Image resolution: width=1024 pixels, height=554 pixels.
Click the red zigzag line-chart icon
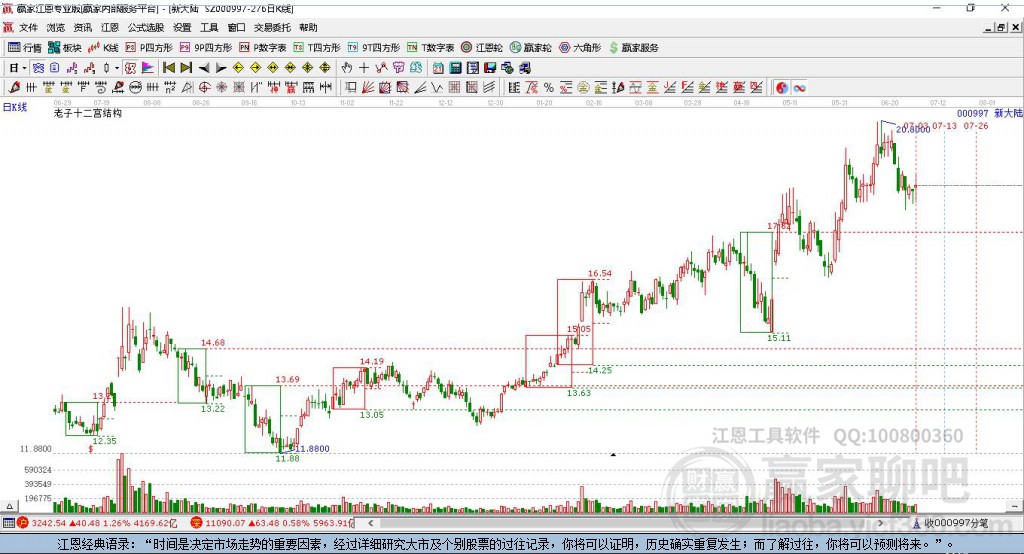pos(89,68)
